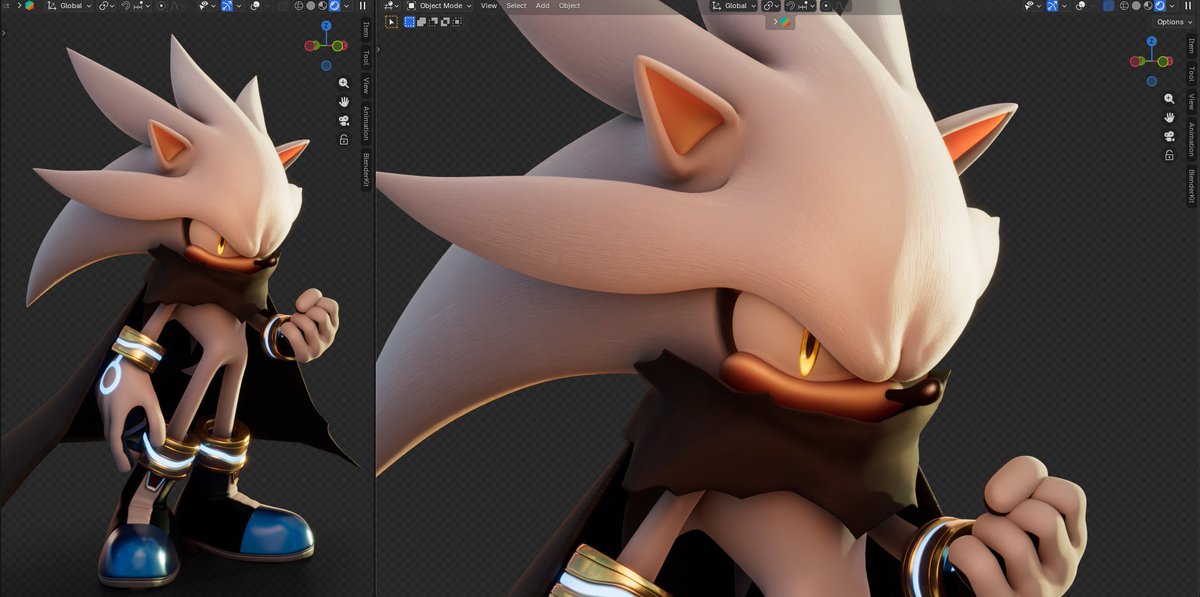
Task: Open the Item sidebar tab in left viewport
Action: click(366, 29)
